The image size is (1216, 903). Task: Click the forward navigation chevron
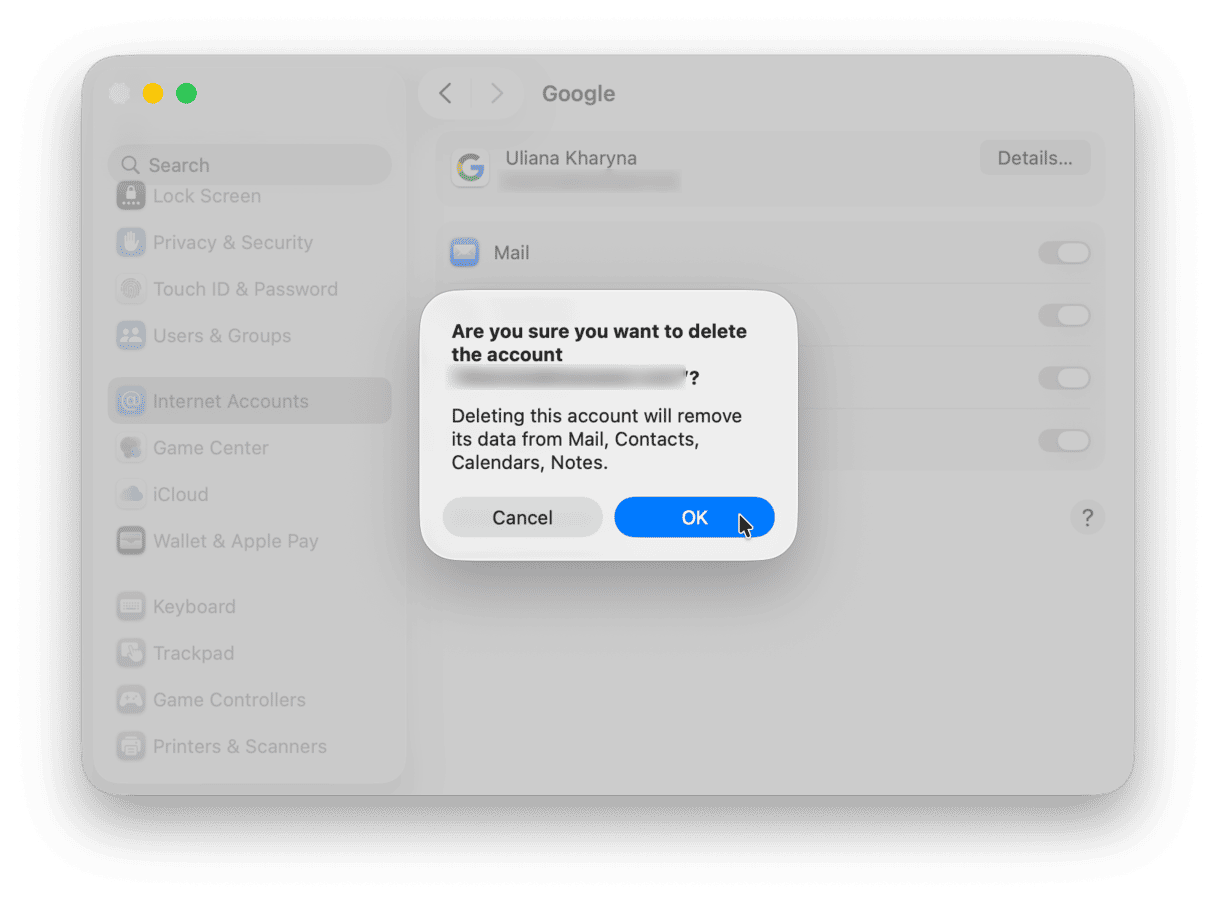click(x=497, y=93)
